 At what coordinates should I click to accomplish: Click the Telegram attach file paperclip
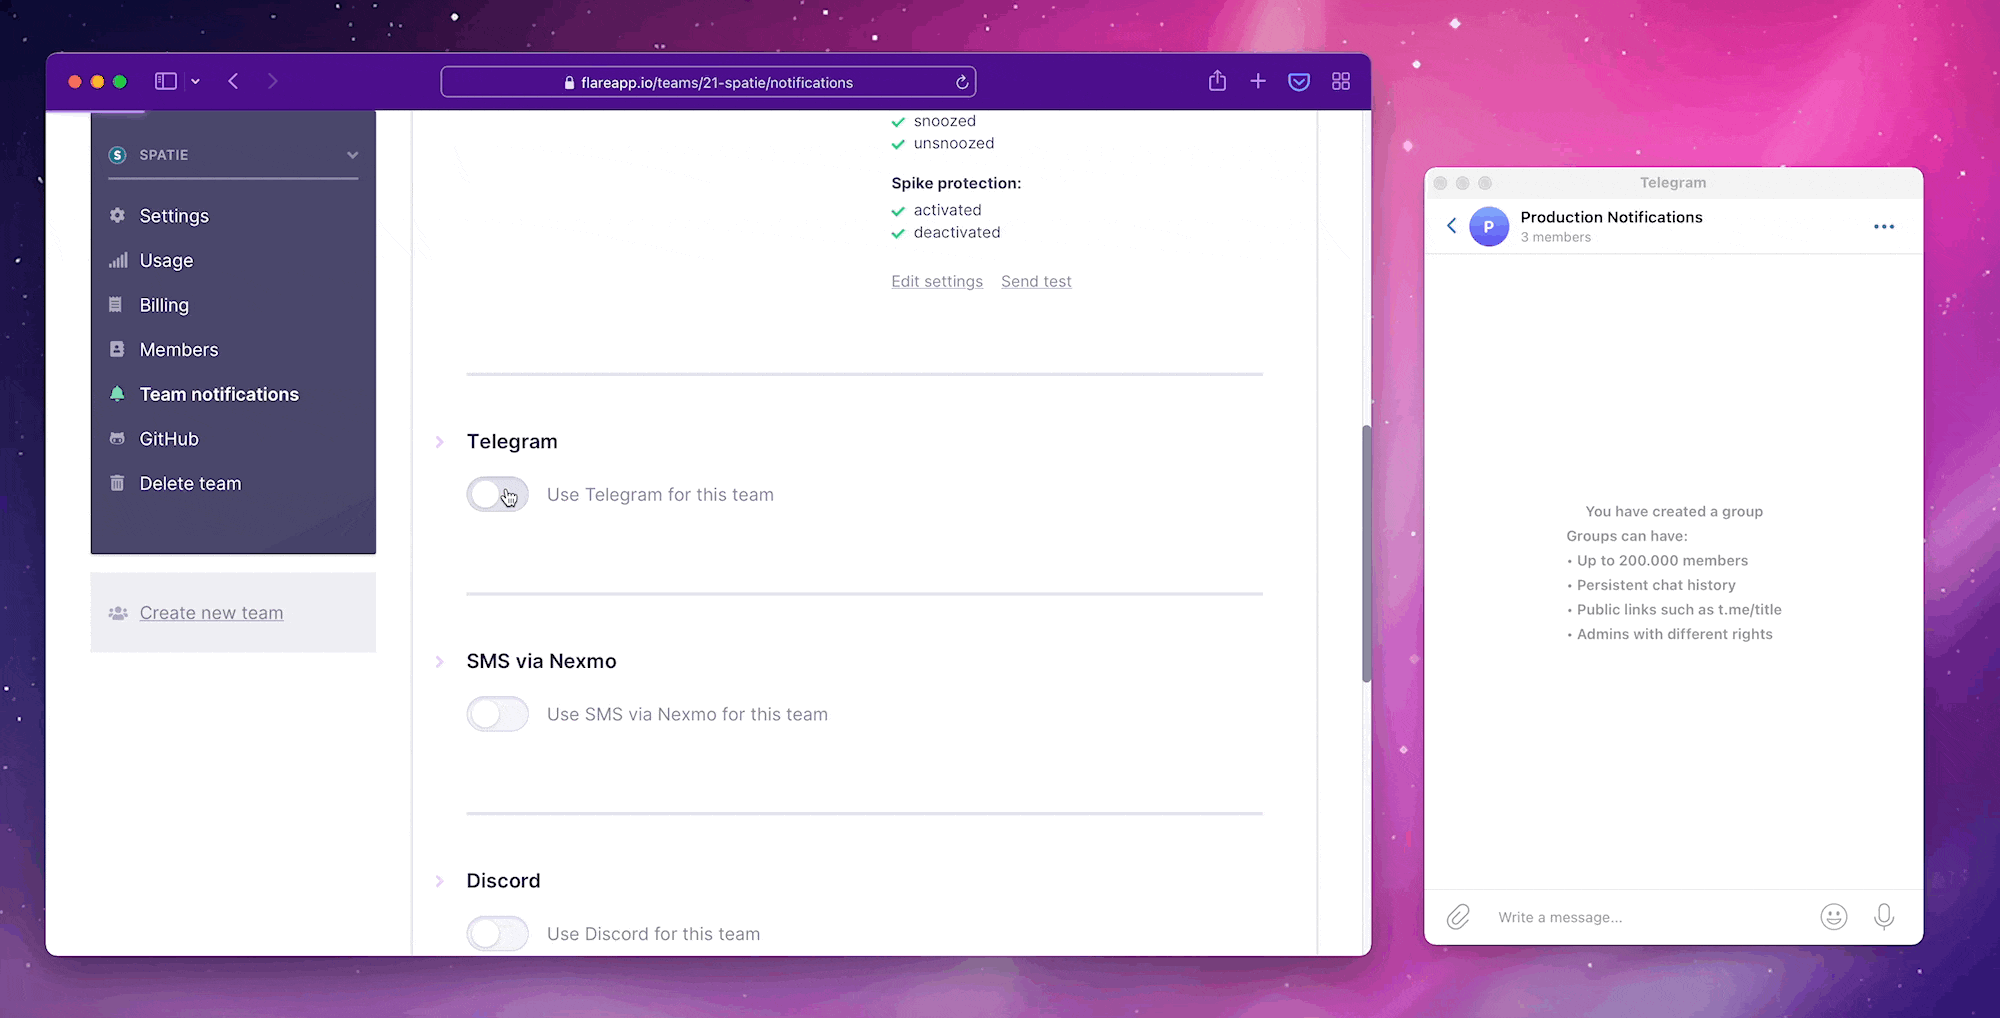point(1458,916)
